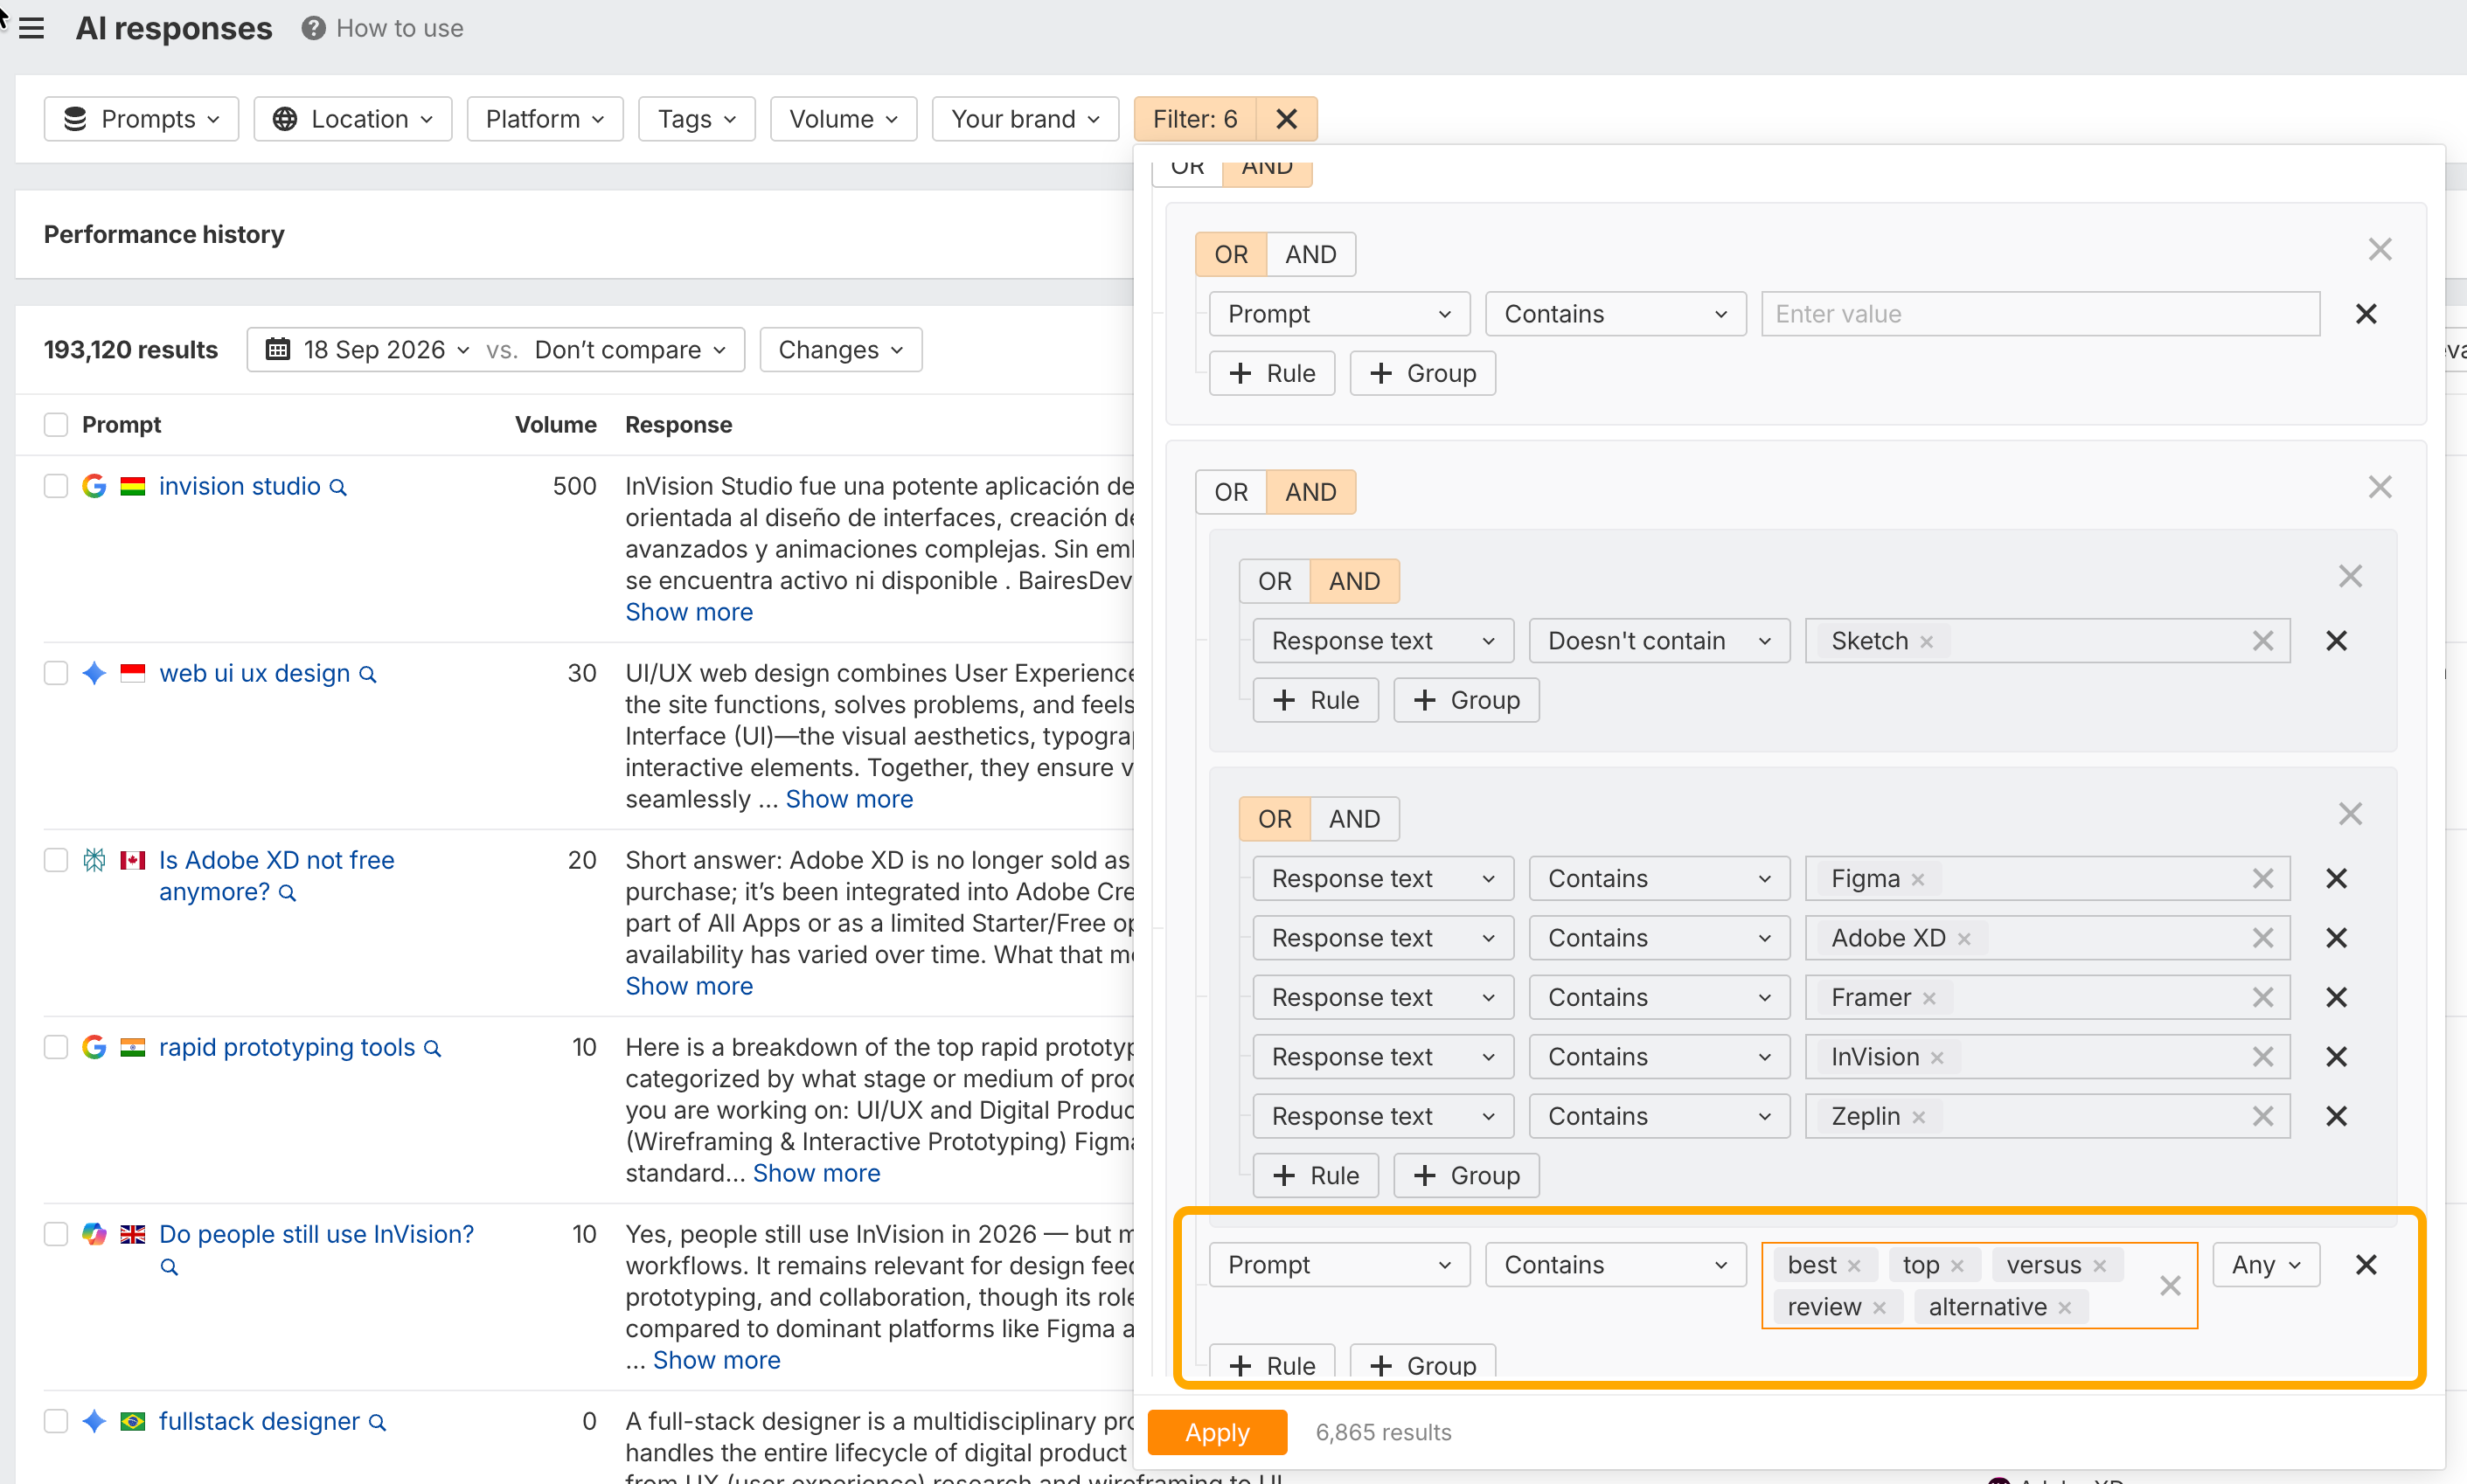The width and height of the screenshot is (2467, 1484).
Task: Check the rapid prototyping tools row
Action: click(x=56, y=1047)
